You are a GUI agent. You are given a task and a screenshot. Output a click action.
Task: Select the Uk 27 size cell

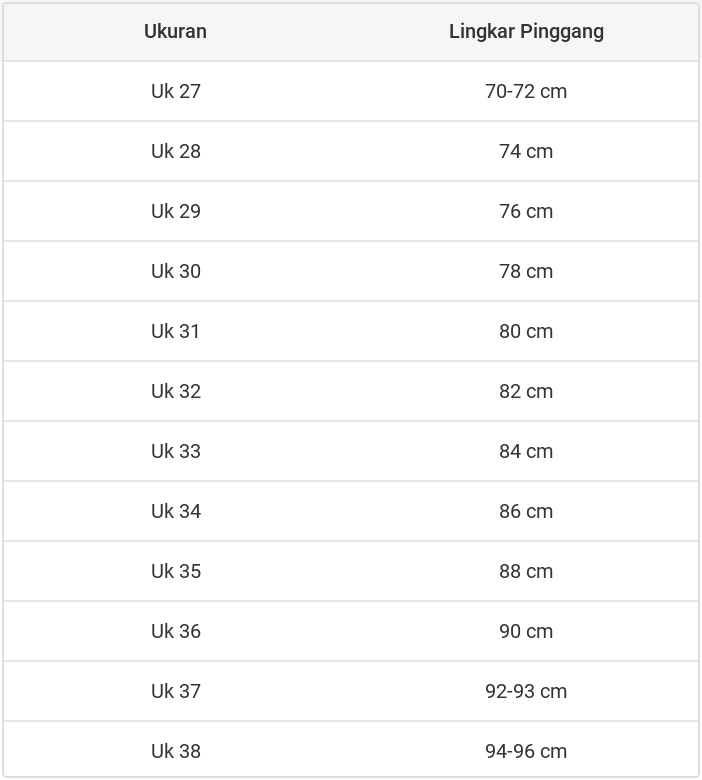pos(176,91)
